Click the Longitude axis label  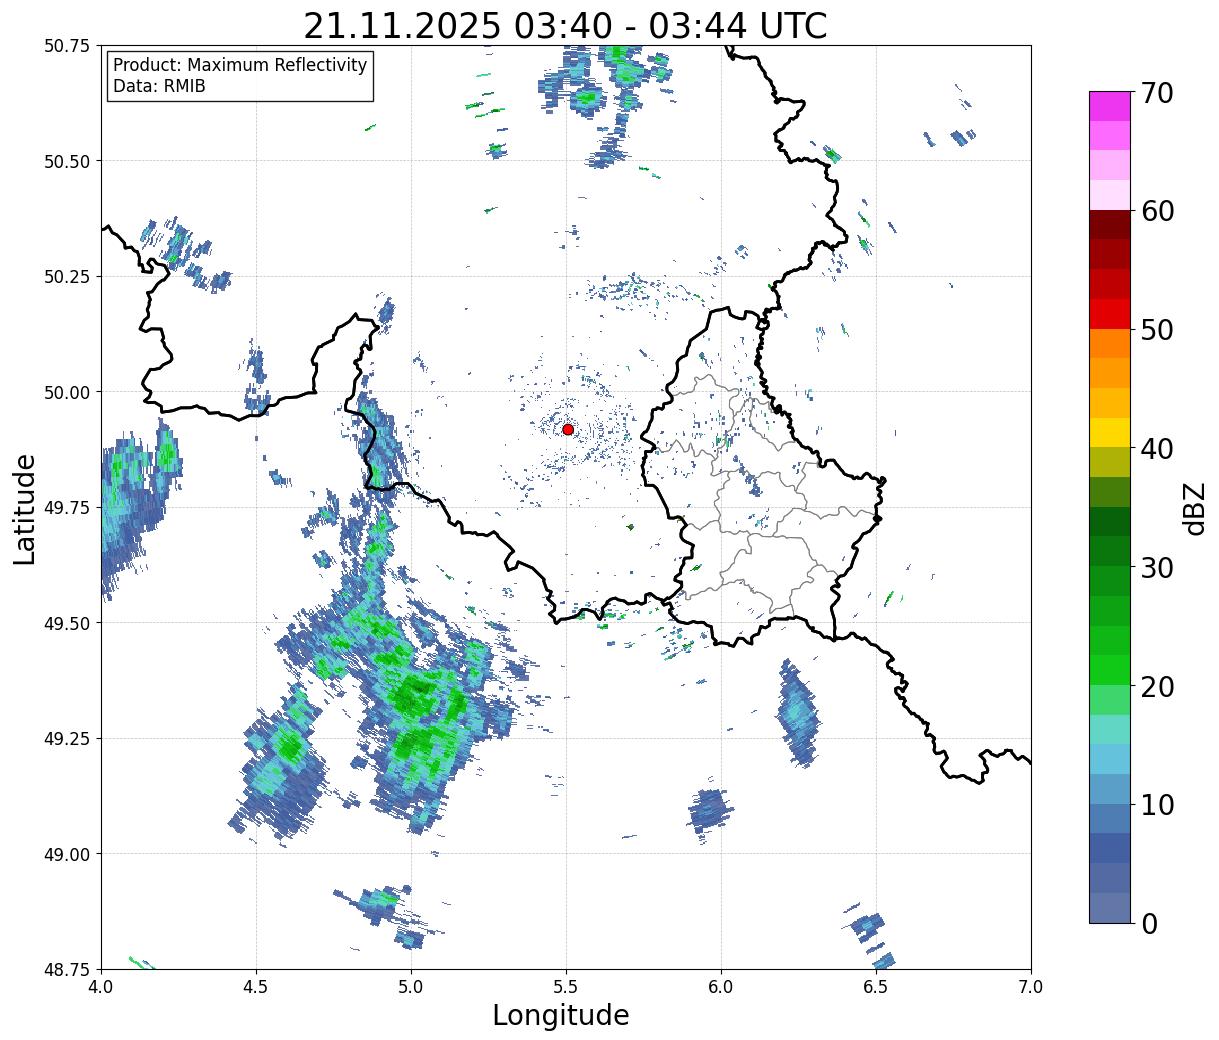[x=561, y=1015]
